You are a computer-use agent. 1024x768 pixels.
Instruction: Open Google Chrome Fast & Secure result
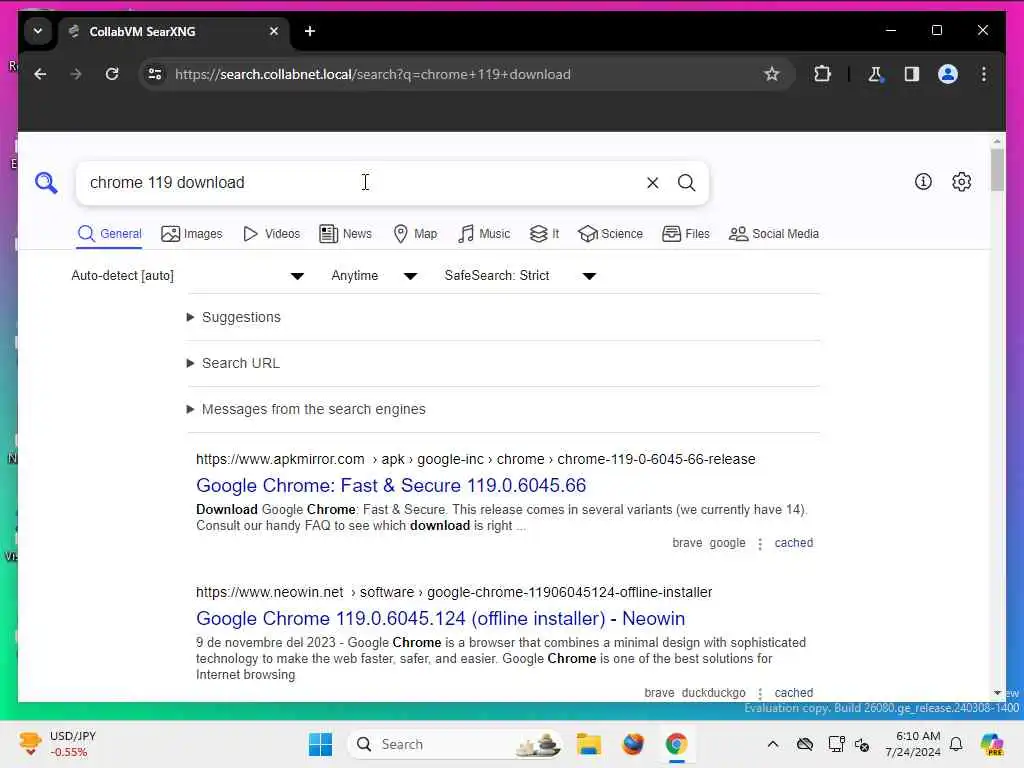[391, 486]
